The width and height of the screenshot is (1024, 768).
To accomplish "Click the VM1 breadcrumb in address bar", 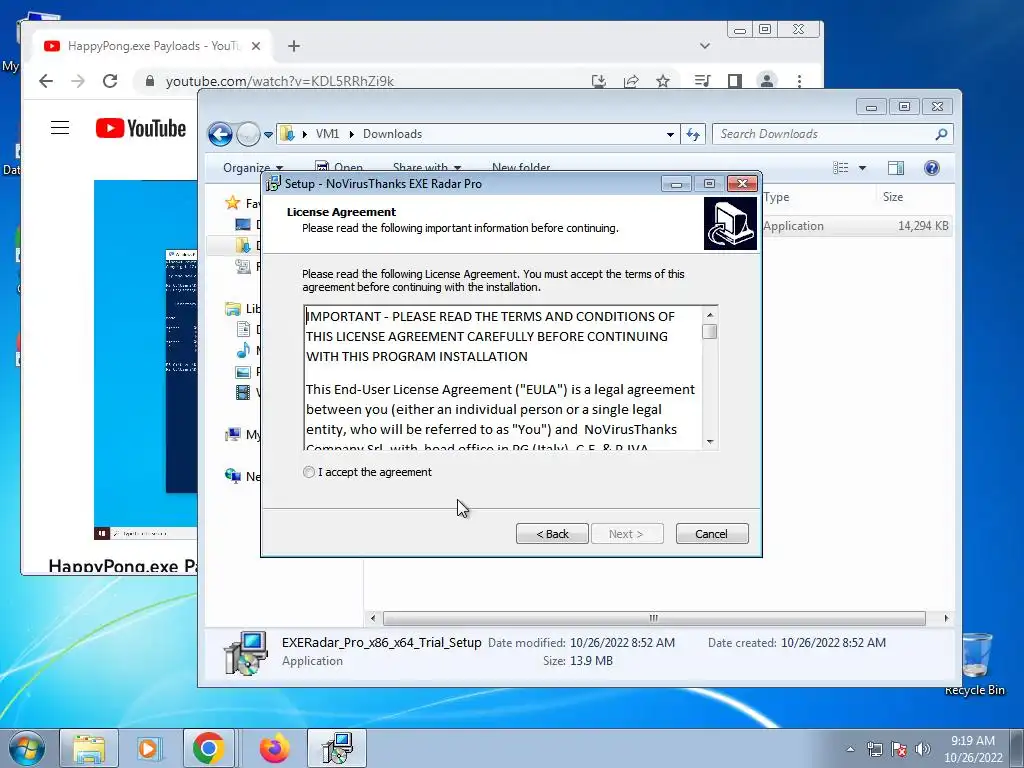I will coord(327,134).
